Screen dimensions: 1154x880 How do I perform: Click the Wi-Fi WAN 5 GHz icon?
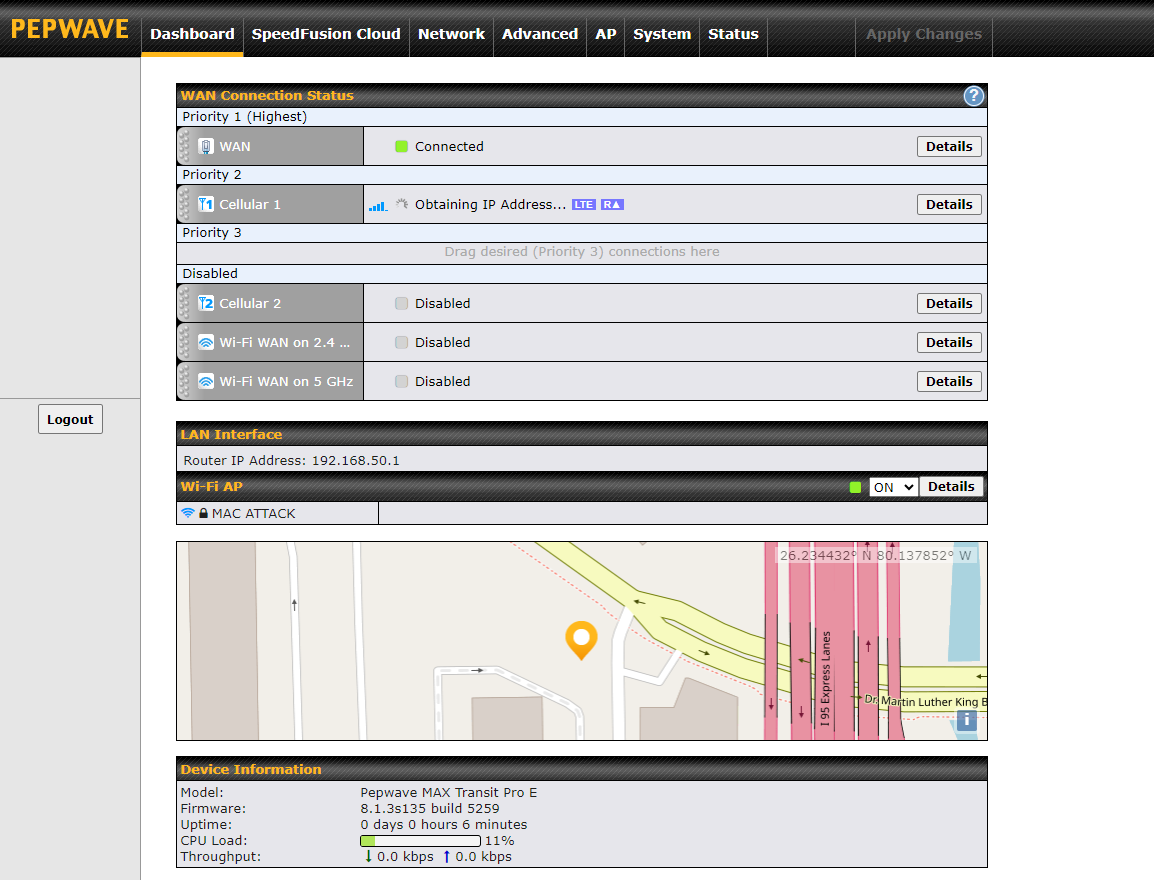[x=206, y=382]
